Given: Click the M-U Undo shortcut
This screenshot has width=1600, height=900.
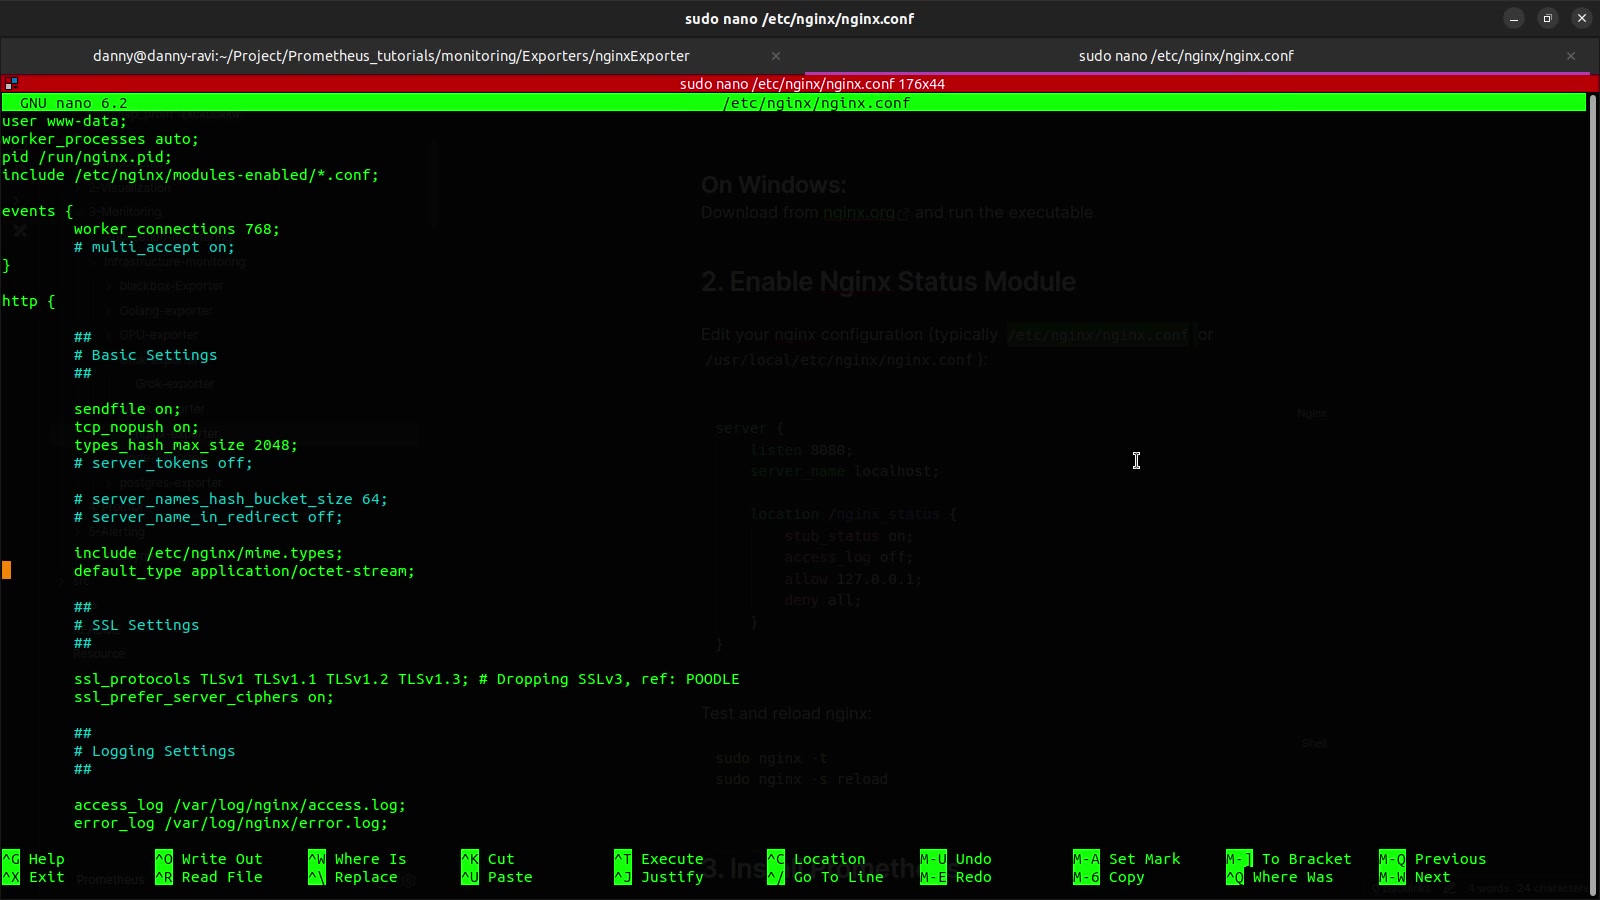Looking at the screenshot, I should (x=956, y=859).
